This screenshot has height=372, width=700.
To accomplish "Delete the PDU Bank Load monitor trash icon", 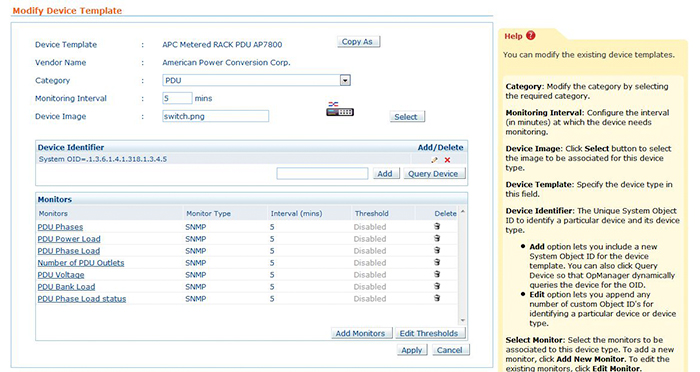I will pyautogui.click(x=437, y=286).
